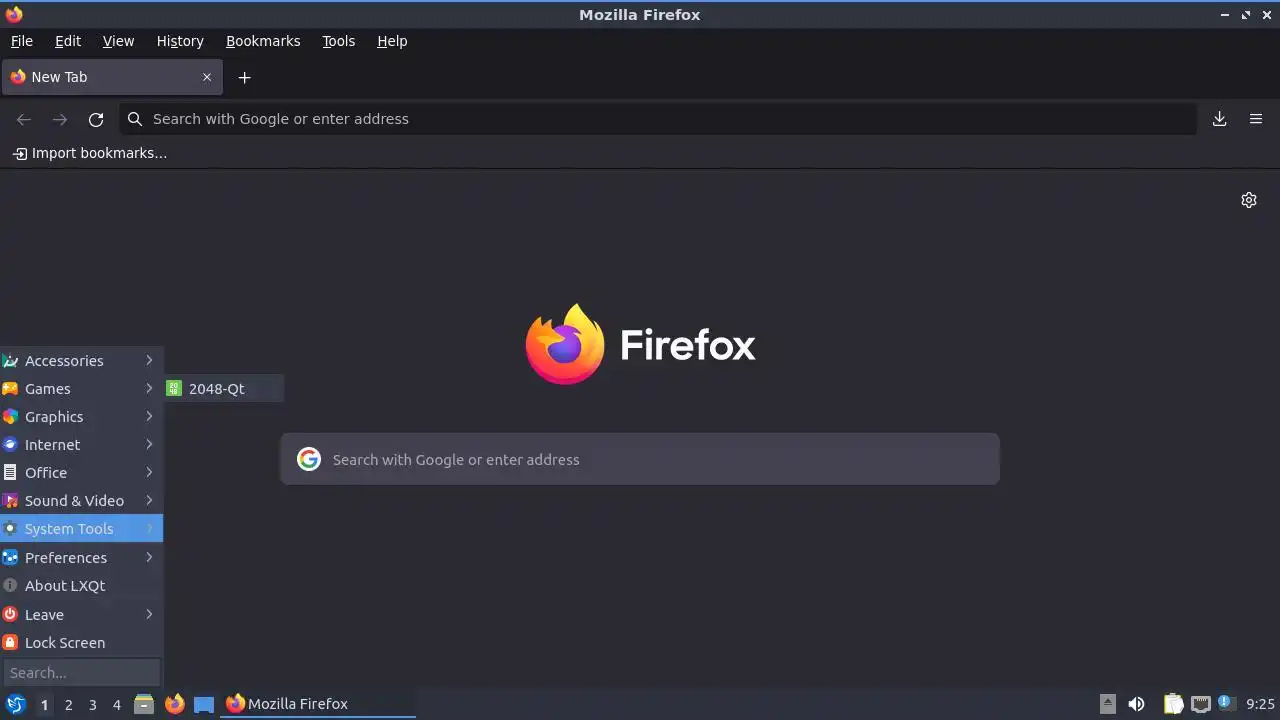This screenshot has height=720, width=1280.
Task: Click the browser Forward arrow
Action: click(60, 119)
